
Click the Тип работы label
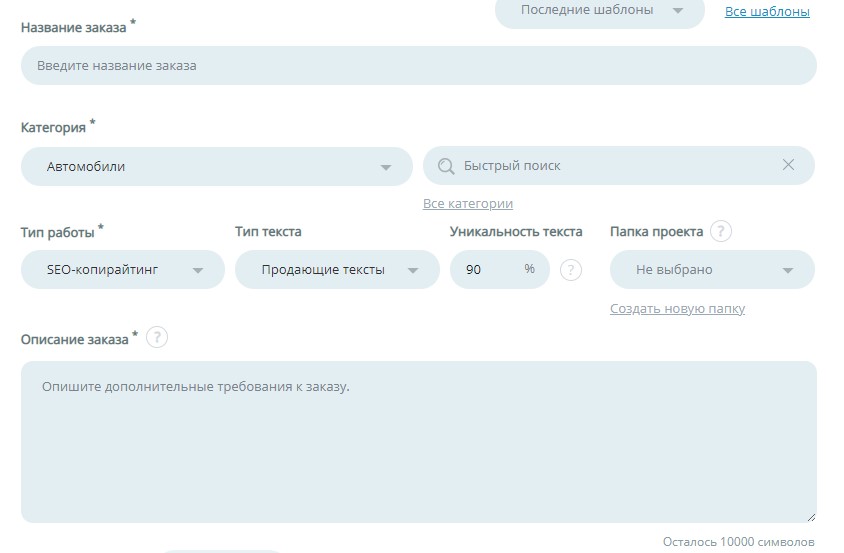click(58, 233)
